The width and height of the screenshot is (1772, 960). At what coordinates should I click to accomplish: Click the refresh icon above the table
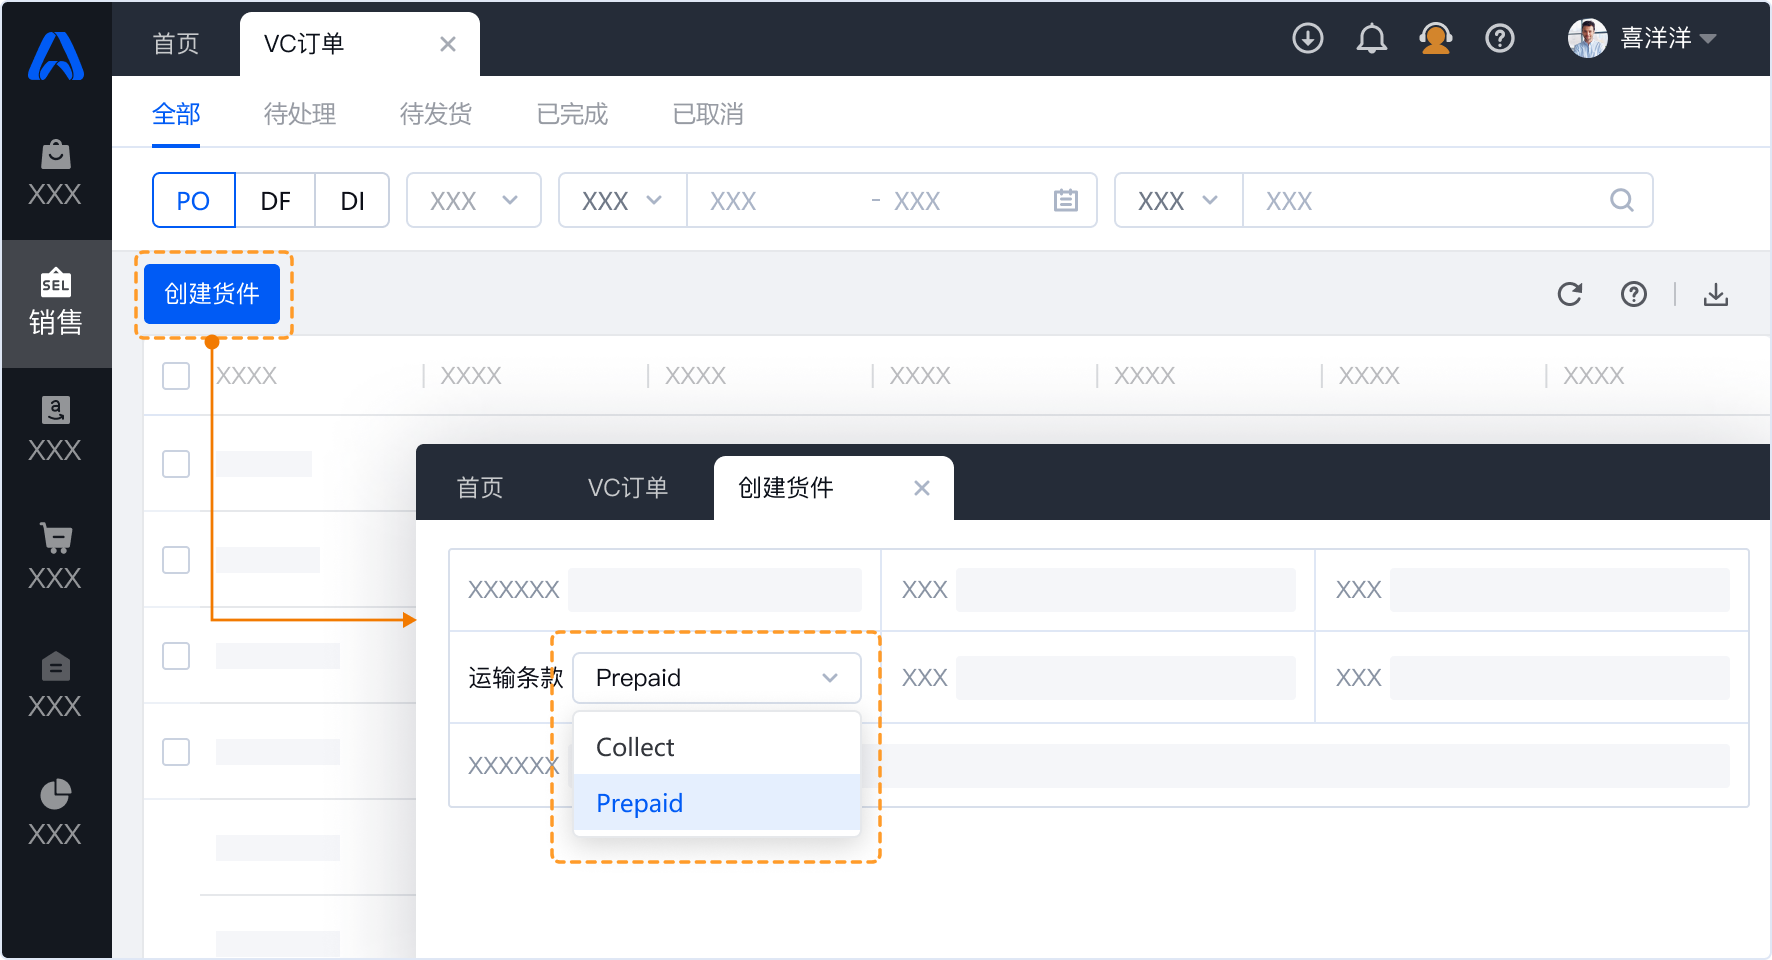(x=1569, y=294)
